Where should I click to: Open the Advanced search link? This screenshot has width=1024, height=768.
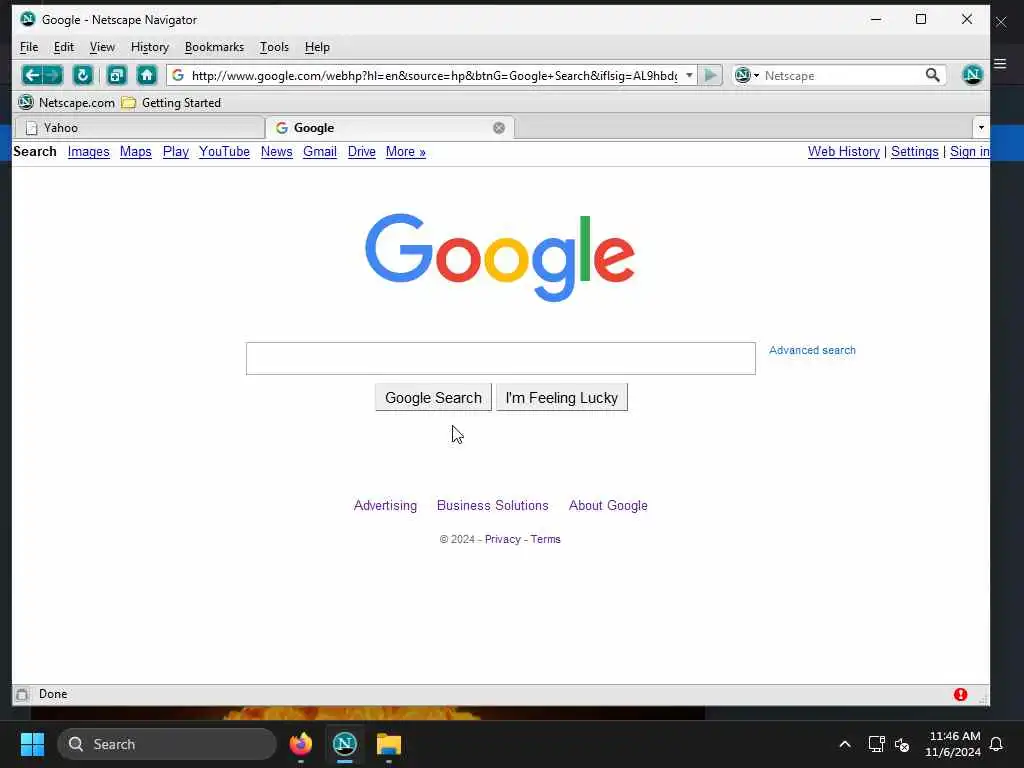(812, 350)
